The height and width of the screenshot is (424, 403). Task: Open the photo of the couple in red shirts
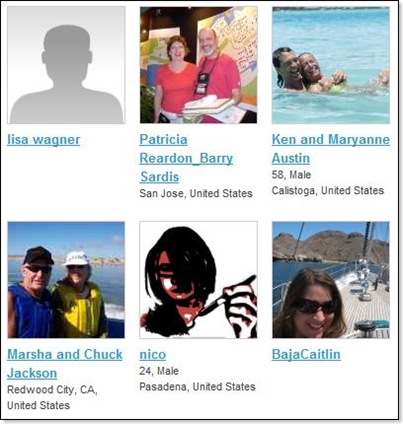coord(198,65)
